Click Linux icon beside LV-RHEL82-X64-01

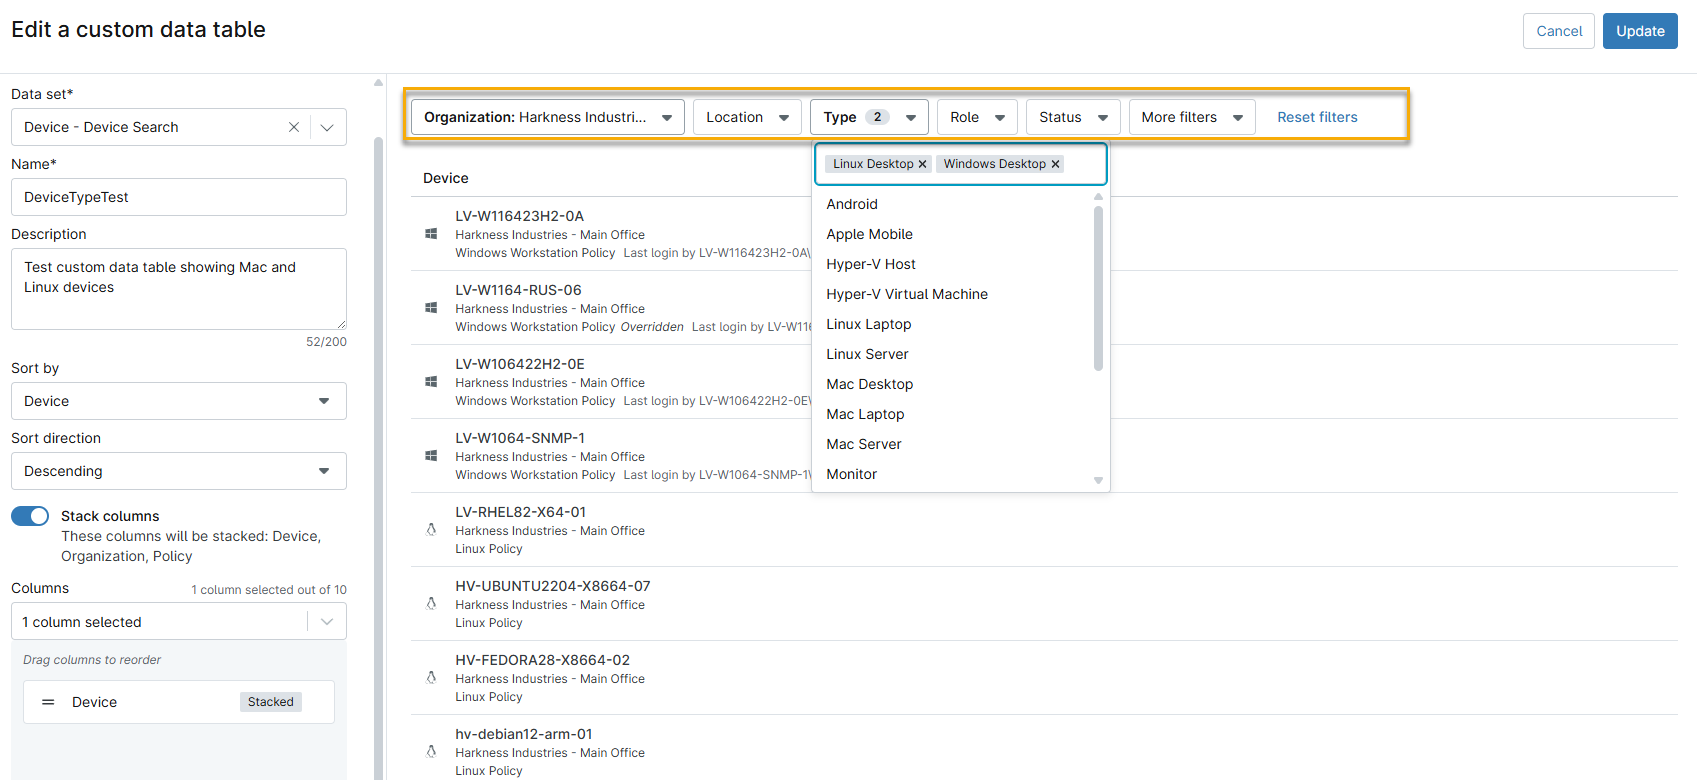(431, 530)
